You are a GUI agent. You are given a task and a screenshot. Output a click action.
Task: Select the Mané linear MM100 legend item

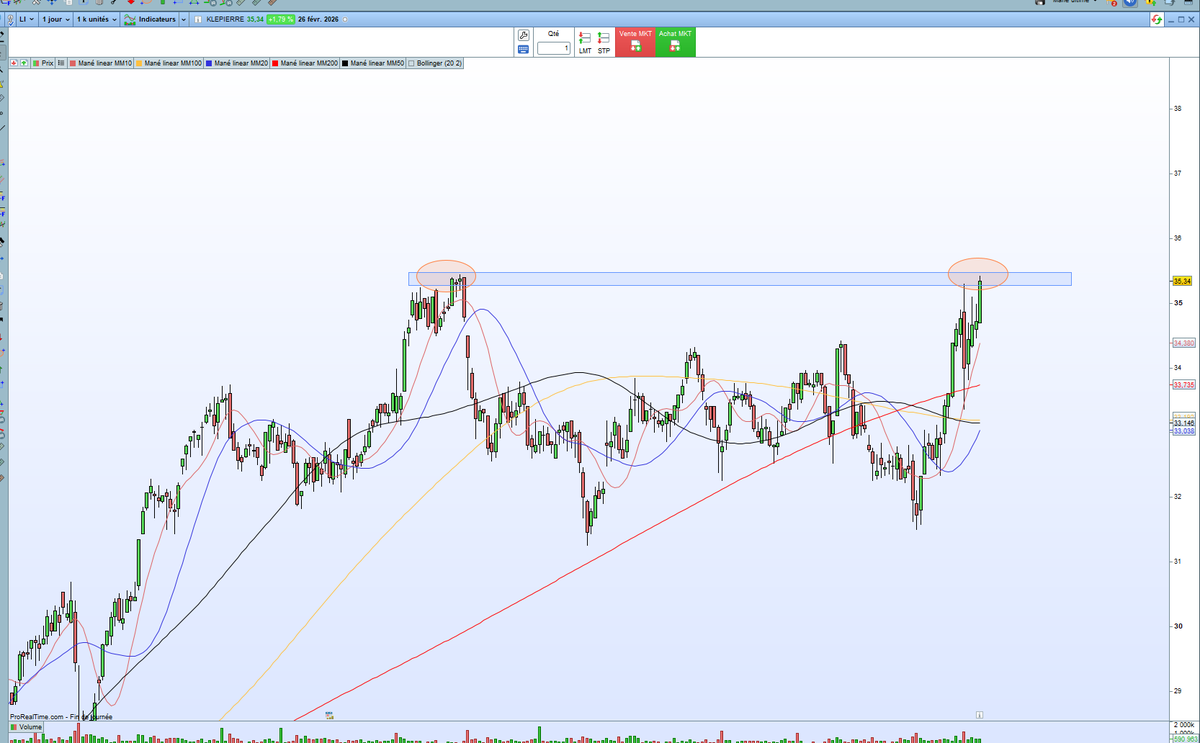(169, 63)
